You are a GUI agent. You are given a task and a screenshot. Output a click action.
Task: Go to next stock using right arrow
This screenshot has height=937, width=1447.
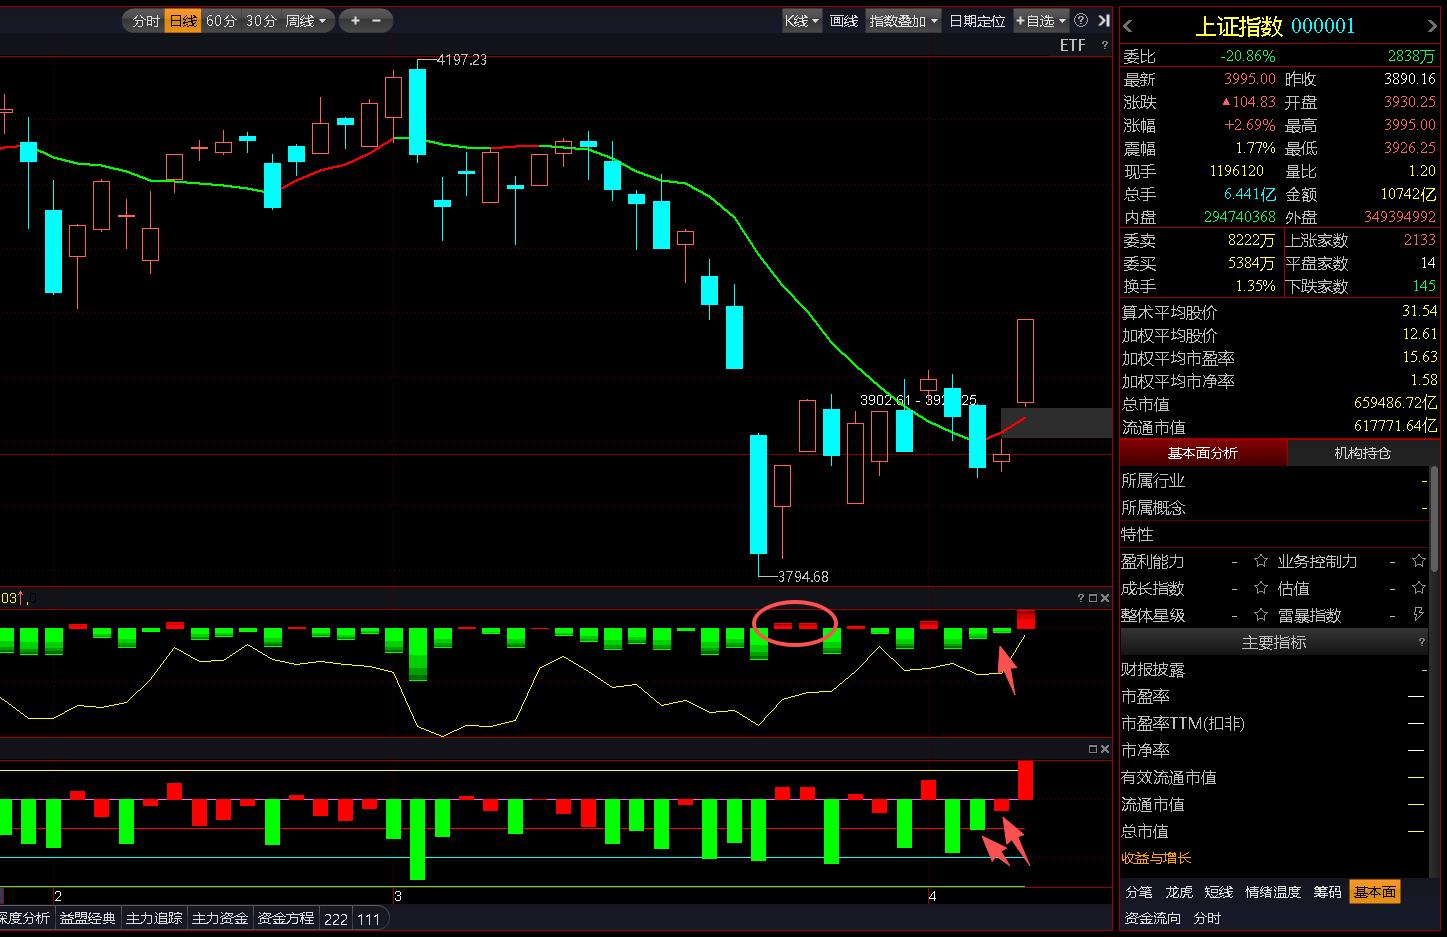click(1431, 27)
